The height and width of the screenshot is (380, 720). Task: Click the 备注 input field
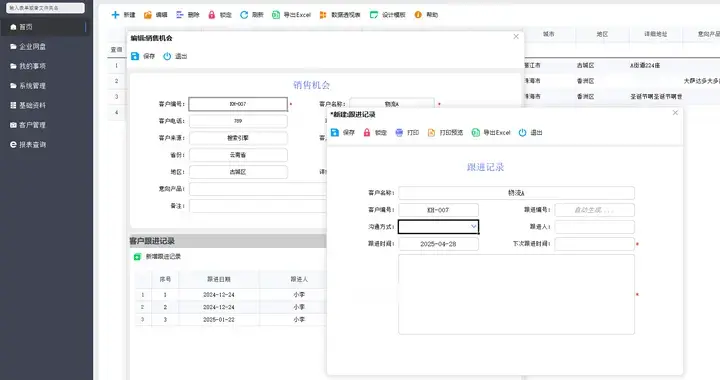258,206
